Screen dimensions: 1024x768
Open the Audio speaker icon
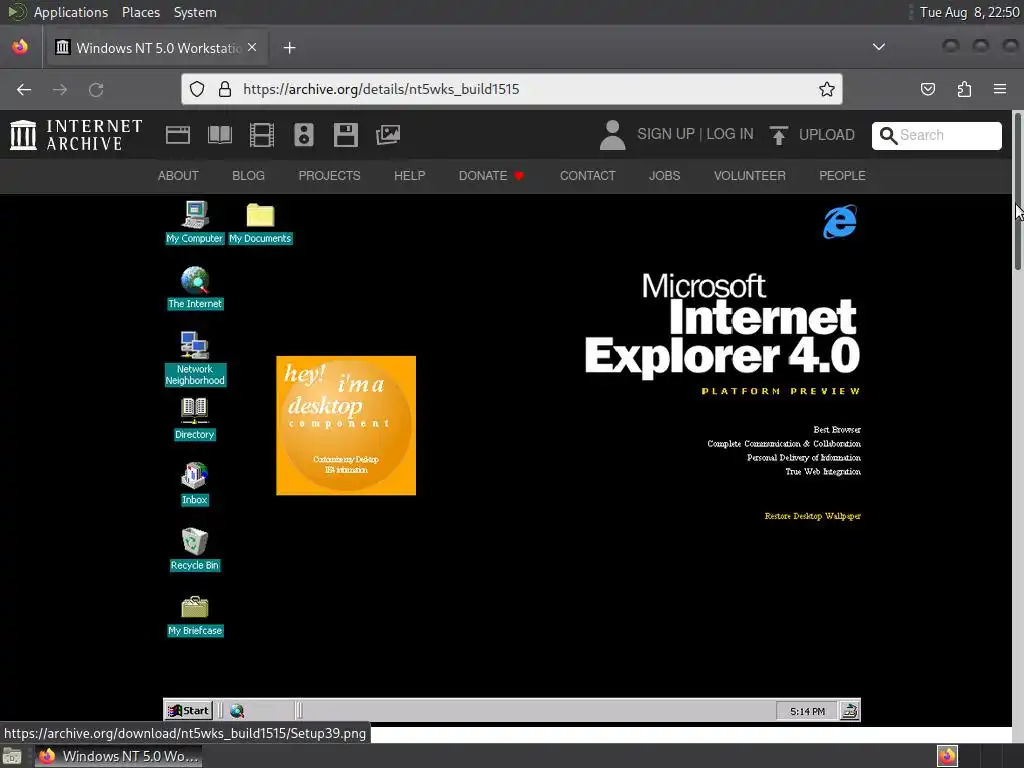(304, 135)
